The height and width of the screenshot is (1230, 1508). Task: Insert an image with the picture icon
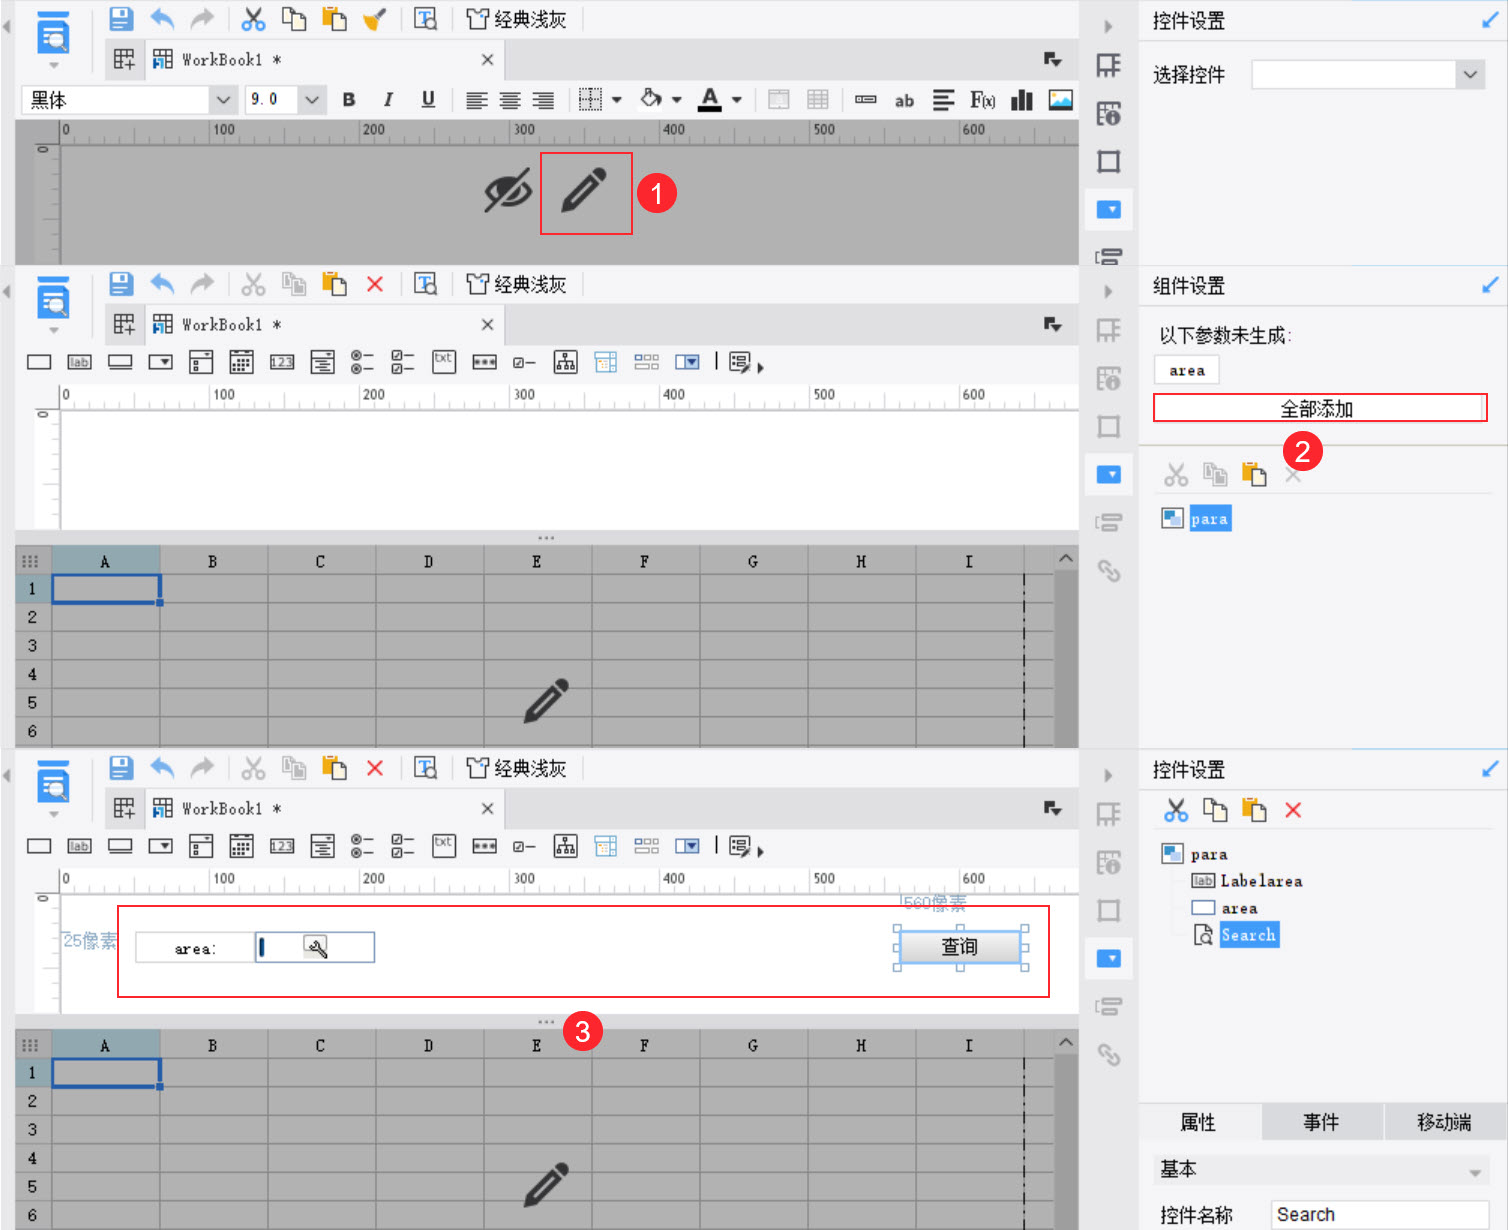tap(1060, 100)
